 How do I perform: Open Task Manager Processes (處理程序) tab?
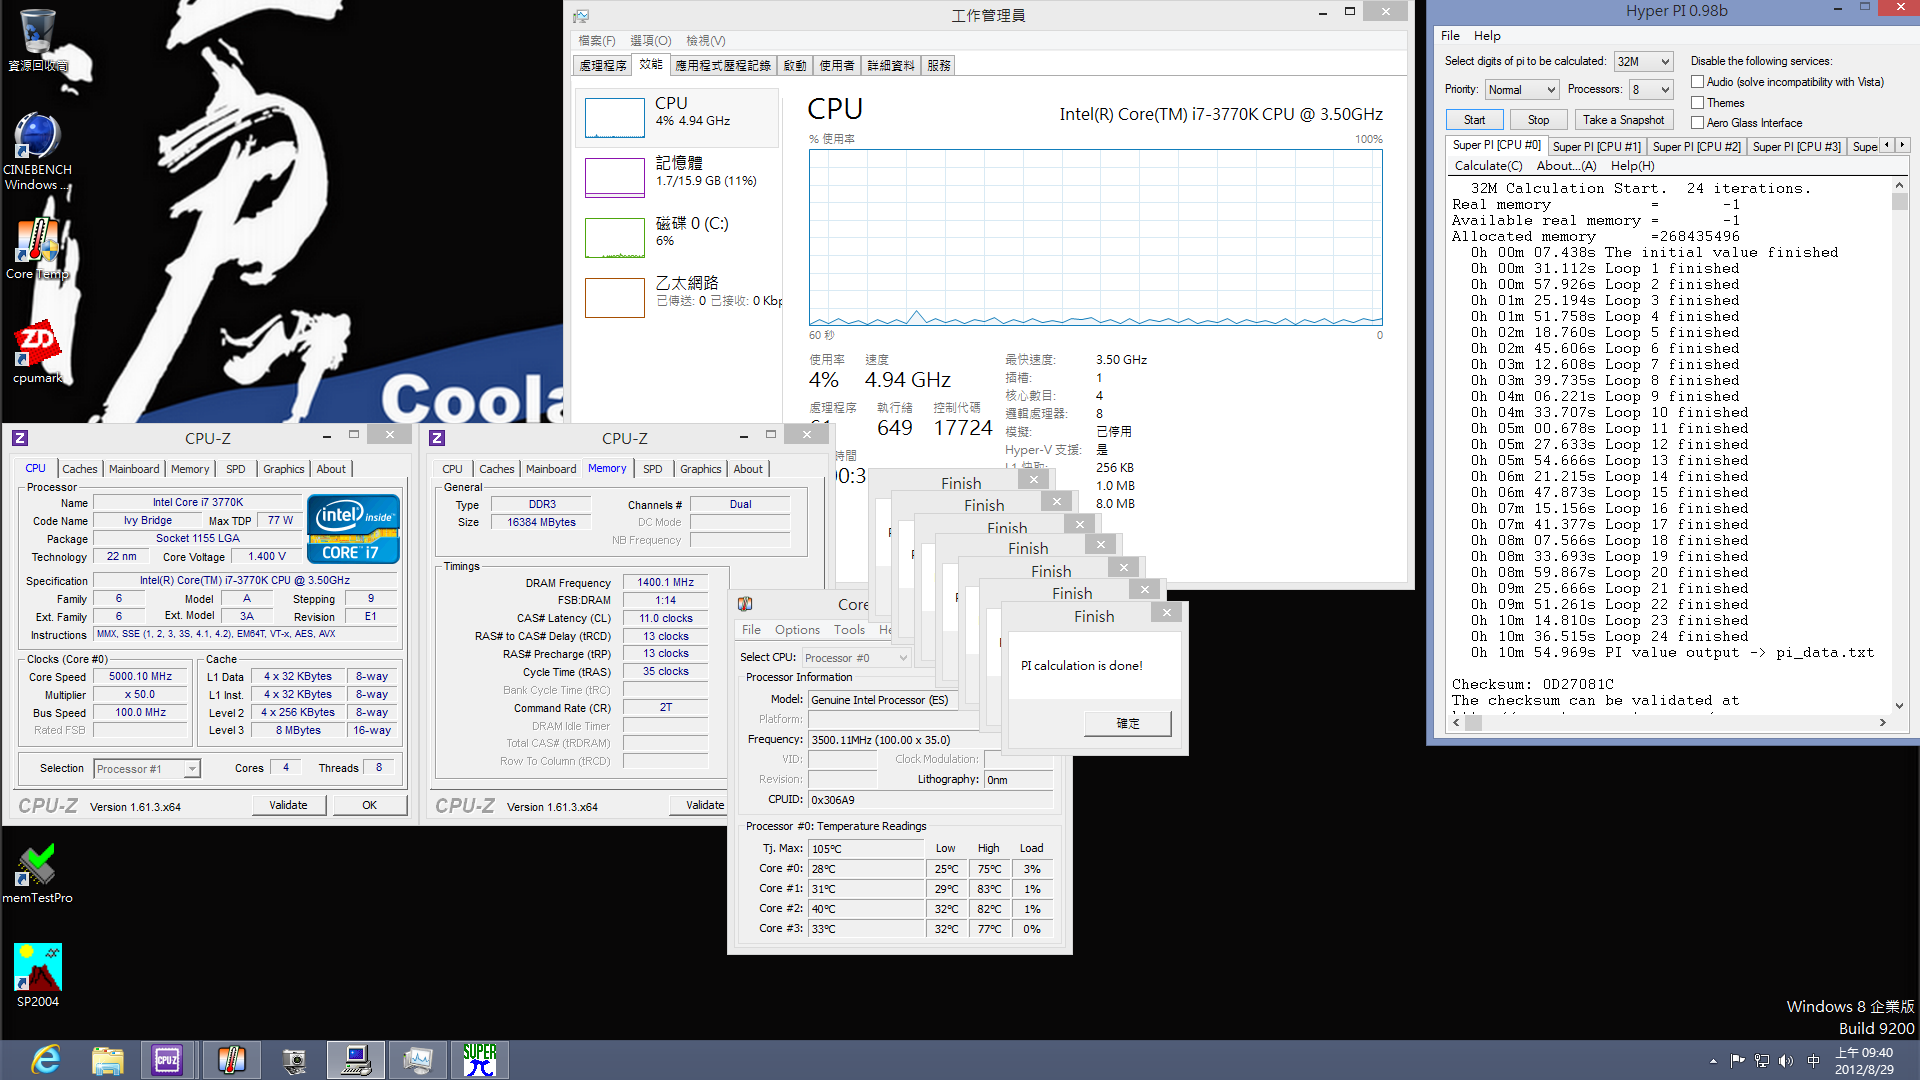(x=603, y=66)
